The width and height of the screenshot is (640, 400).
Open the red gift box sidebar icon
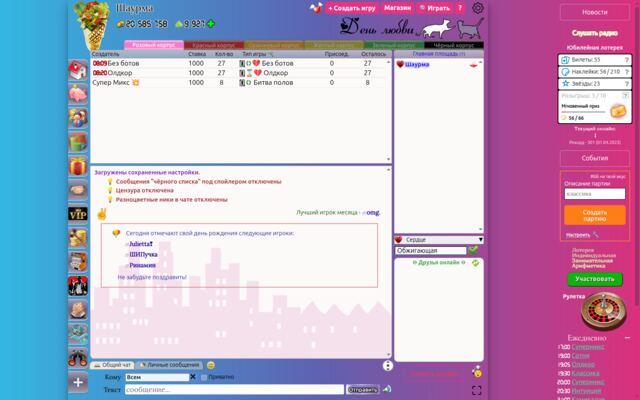(78, 166)
